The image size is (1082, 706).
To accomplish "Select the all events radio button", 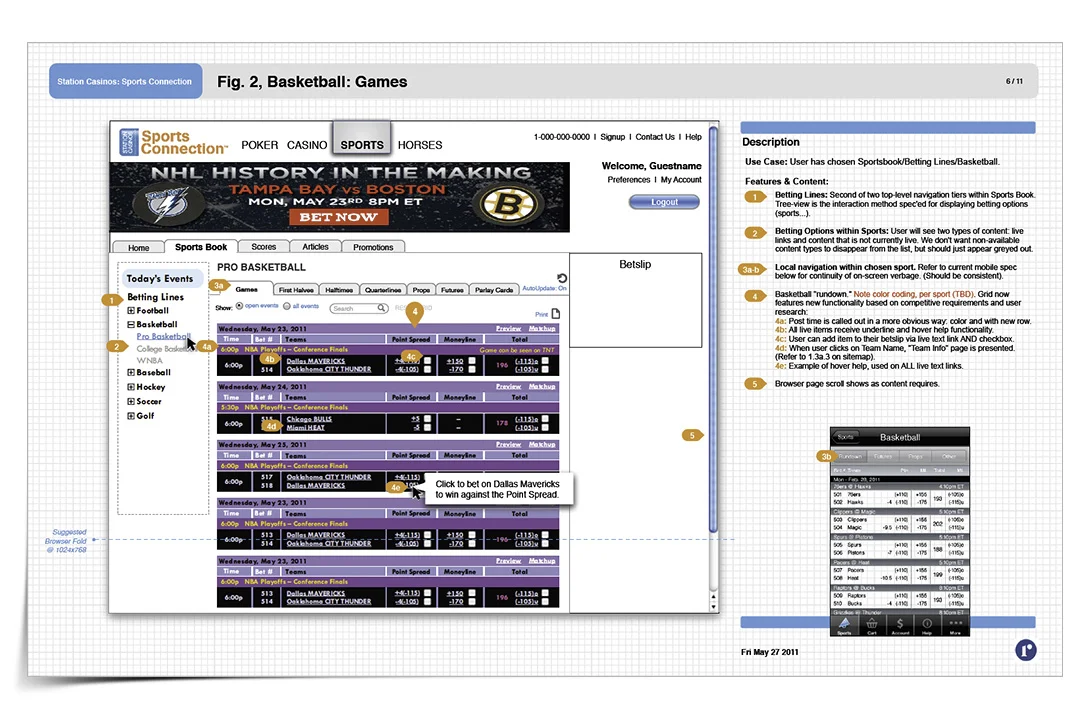I will (286, 306).
